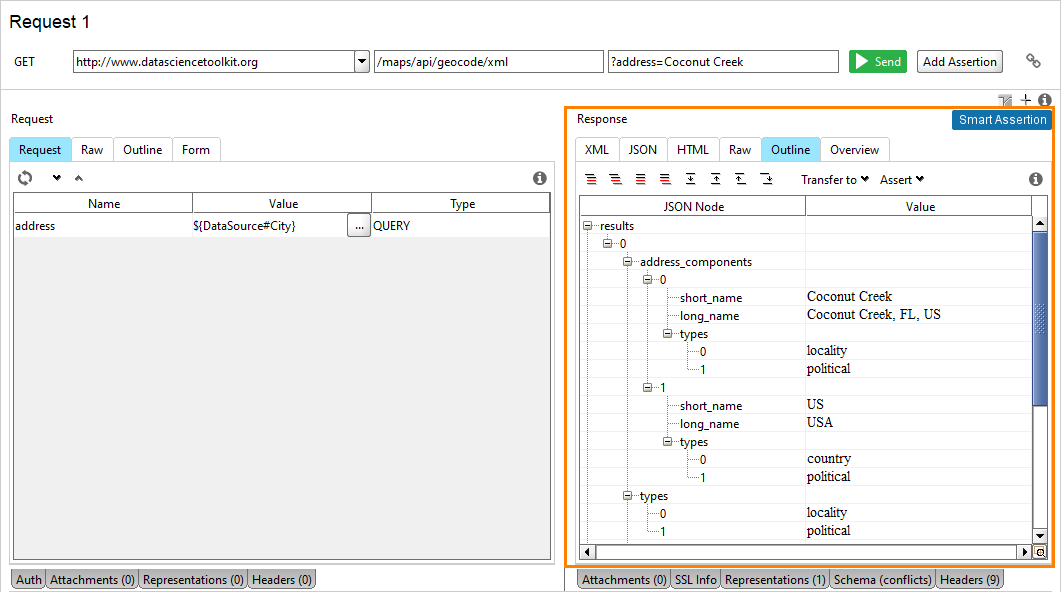Click the Add Assertion button

click(959, 61)
